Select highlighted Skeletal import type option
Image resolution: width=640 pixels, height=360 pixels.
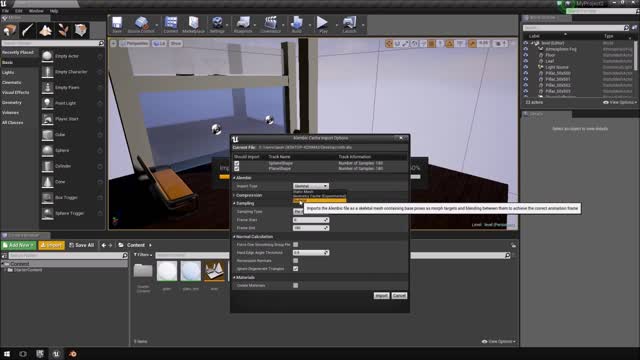[x=319, y=200]
